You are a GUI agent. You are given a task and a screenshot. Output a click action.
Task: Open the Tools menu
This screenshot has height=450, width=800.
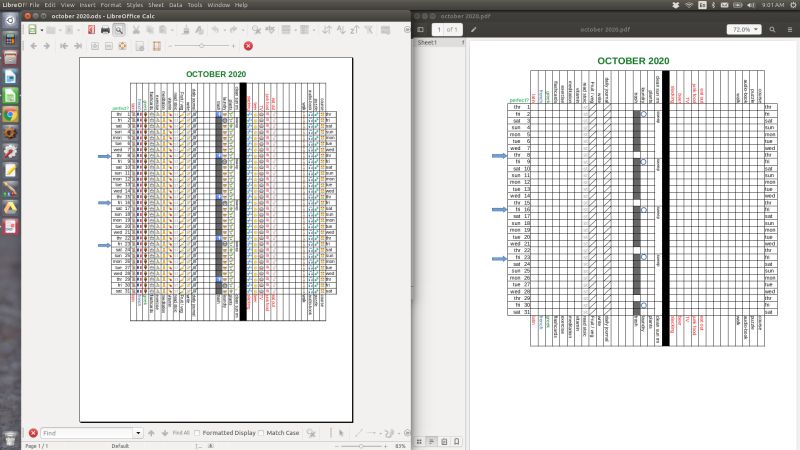[x=194, y=5]
